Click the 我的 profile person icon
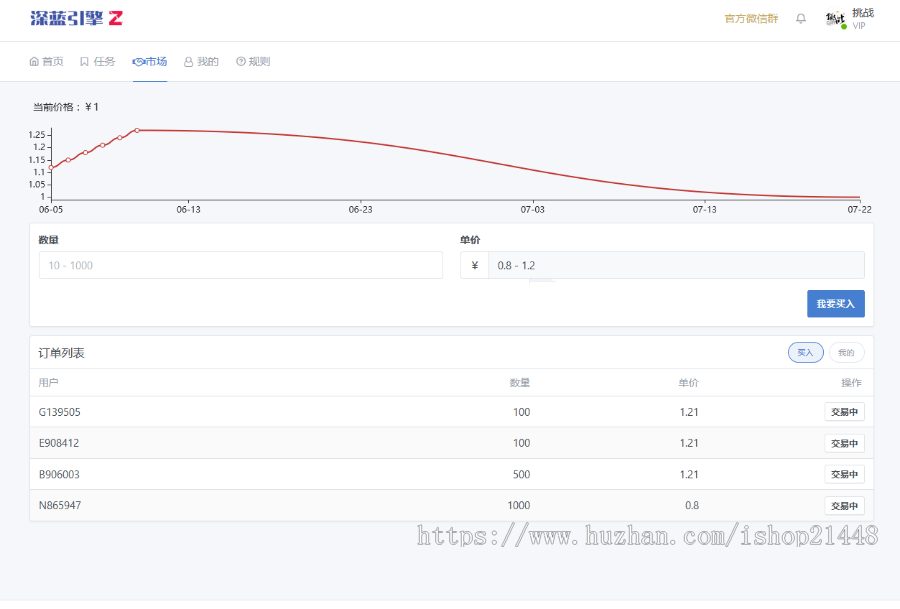This screenshot has height=609, width=900. pyautogui.click(x=188, y=61)
